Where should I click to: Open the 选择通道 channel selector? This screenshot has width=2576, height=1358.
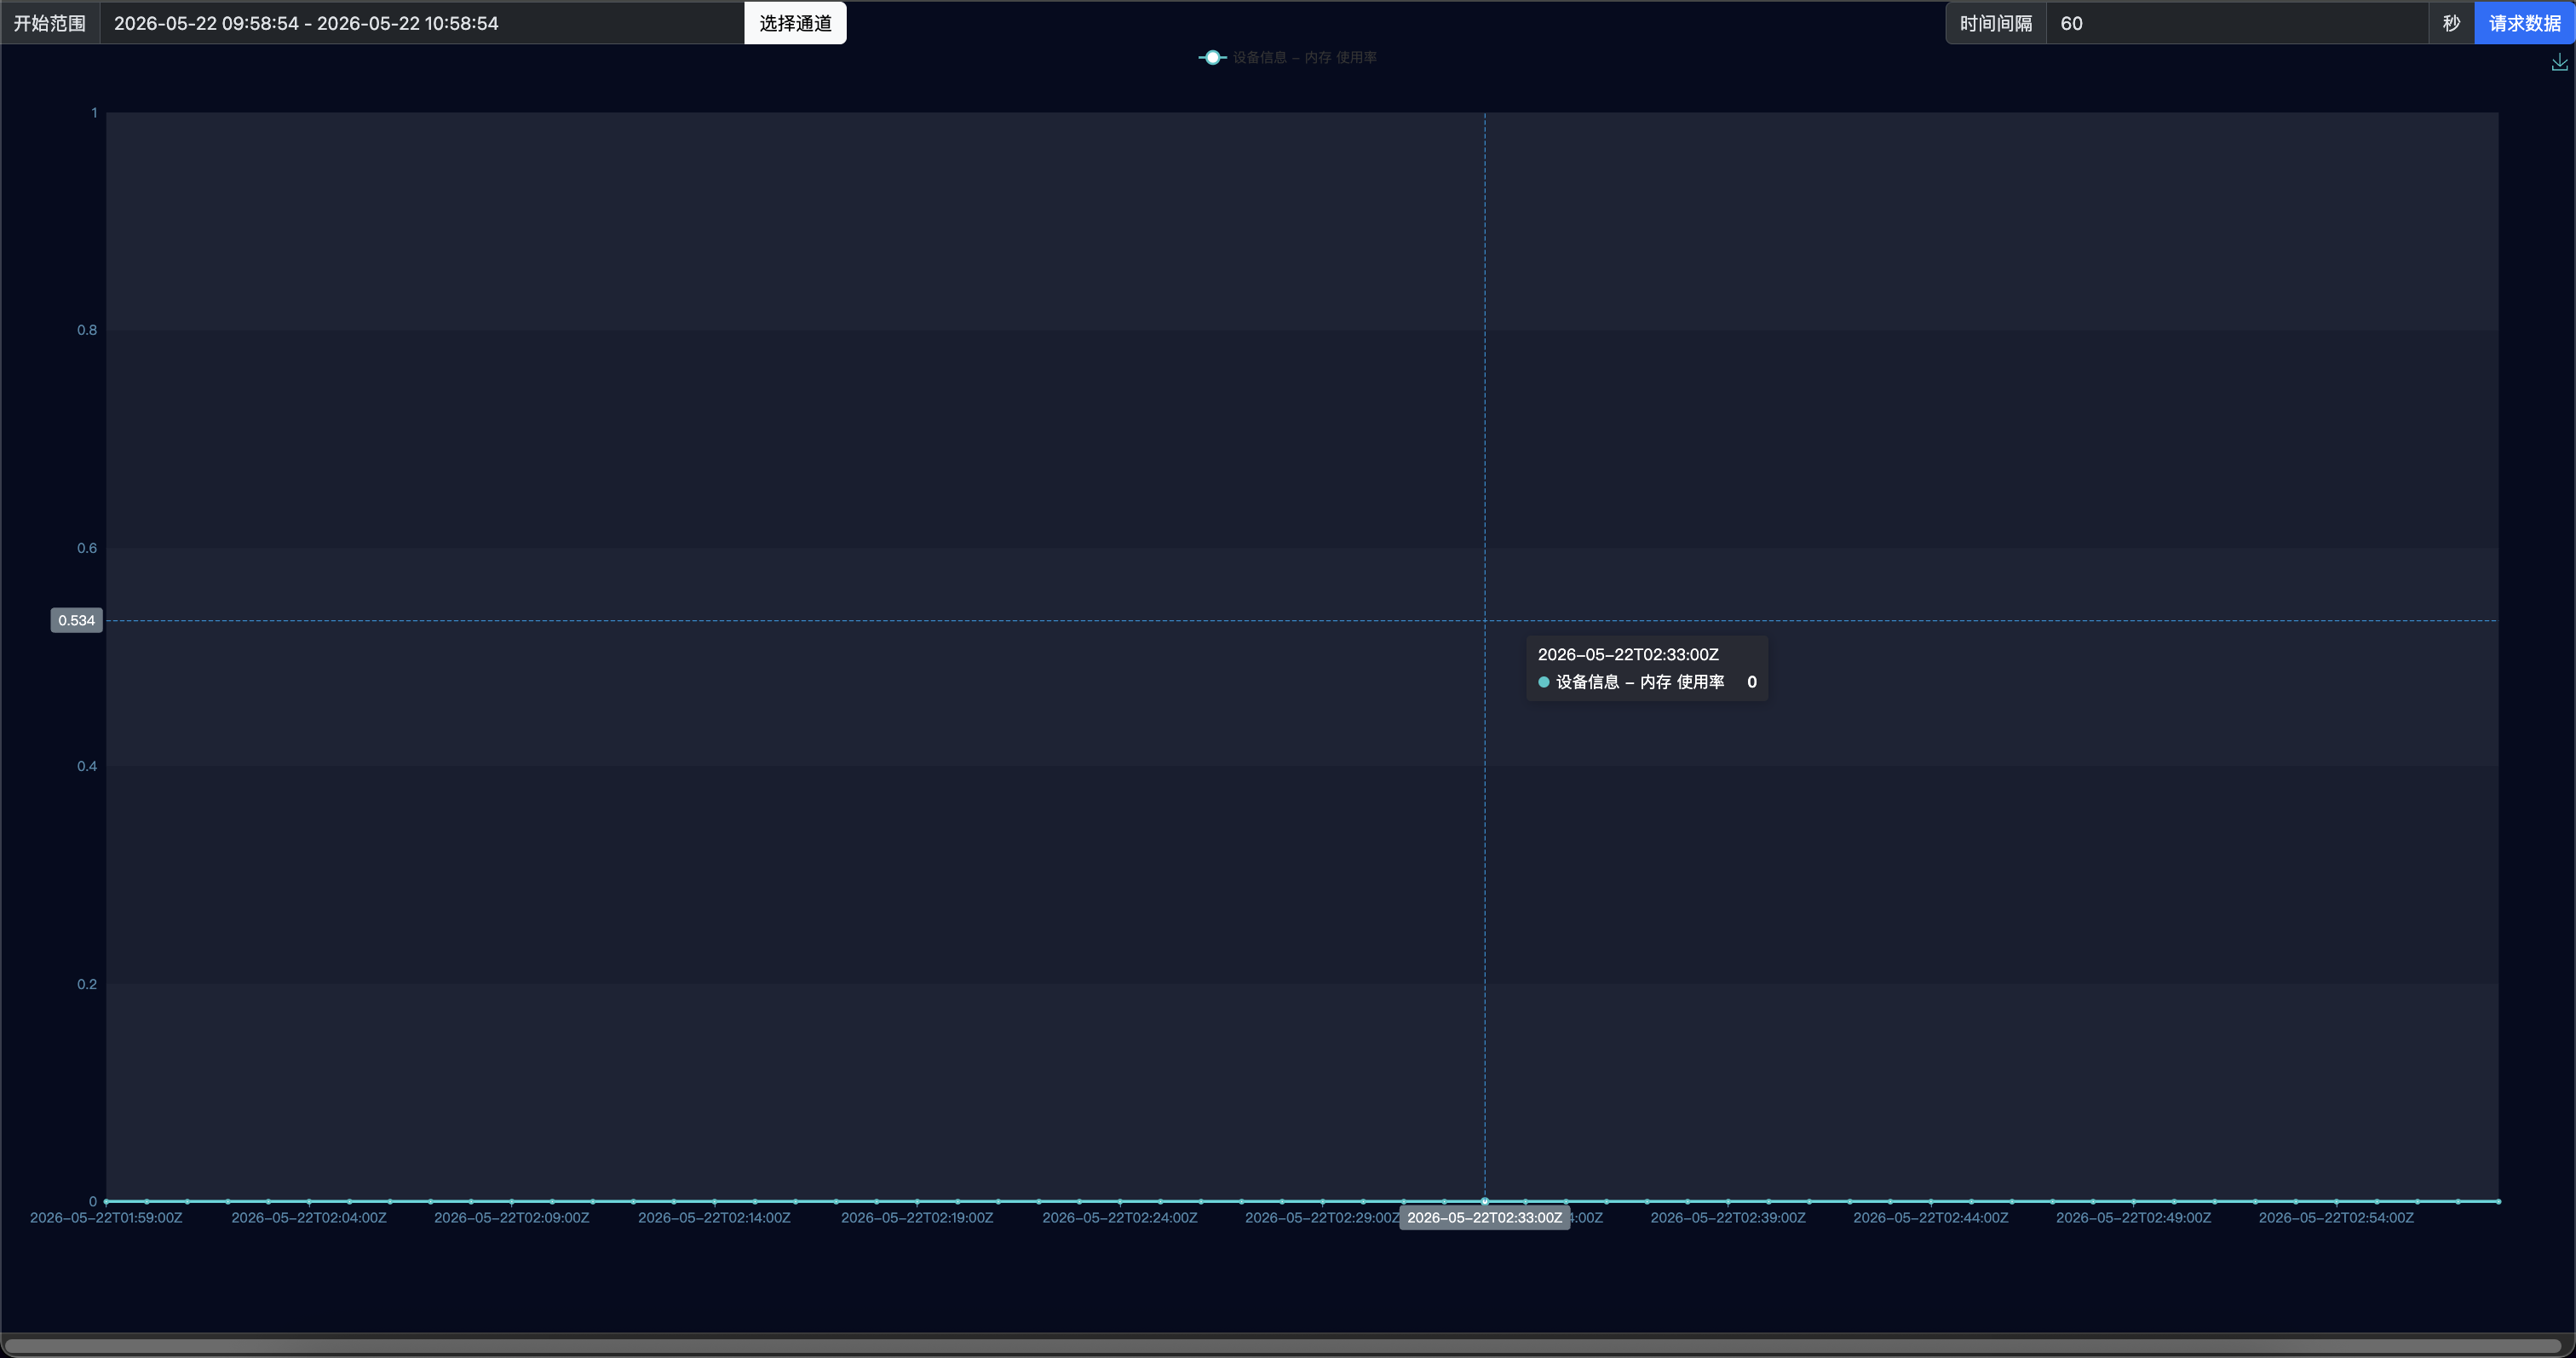pos(795,23)
